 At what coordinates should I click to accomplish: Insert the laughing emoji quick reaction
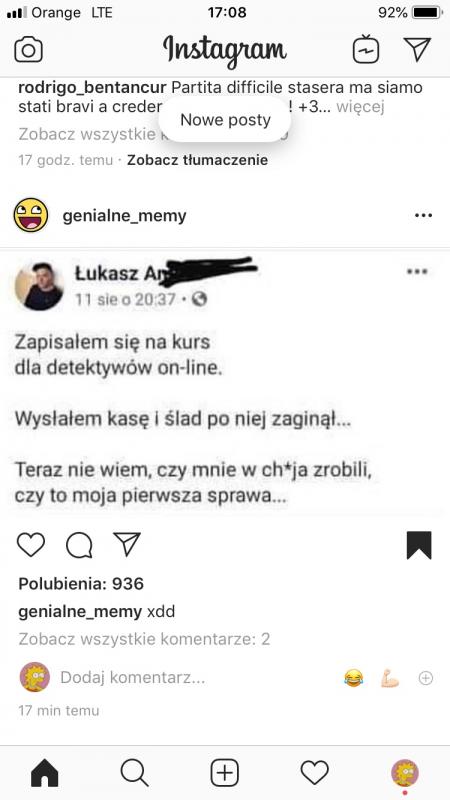[x=353, y=678]
